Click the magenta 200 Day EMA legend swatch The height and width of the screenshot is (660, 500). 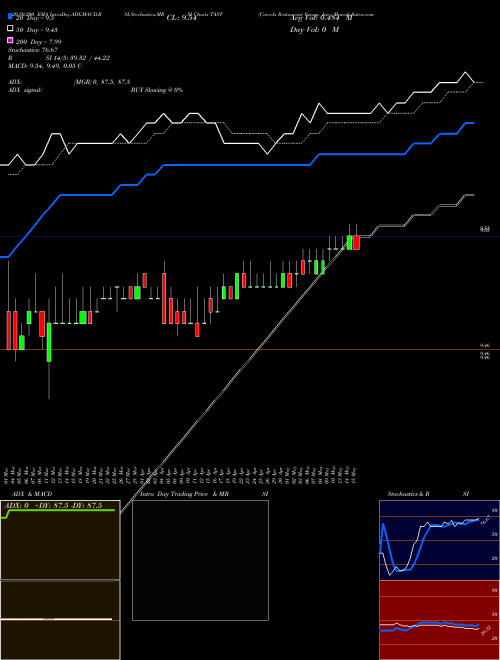11,40
